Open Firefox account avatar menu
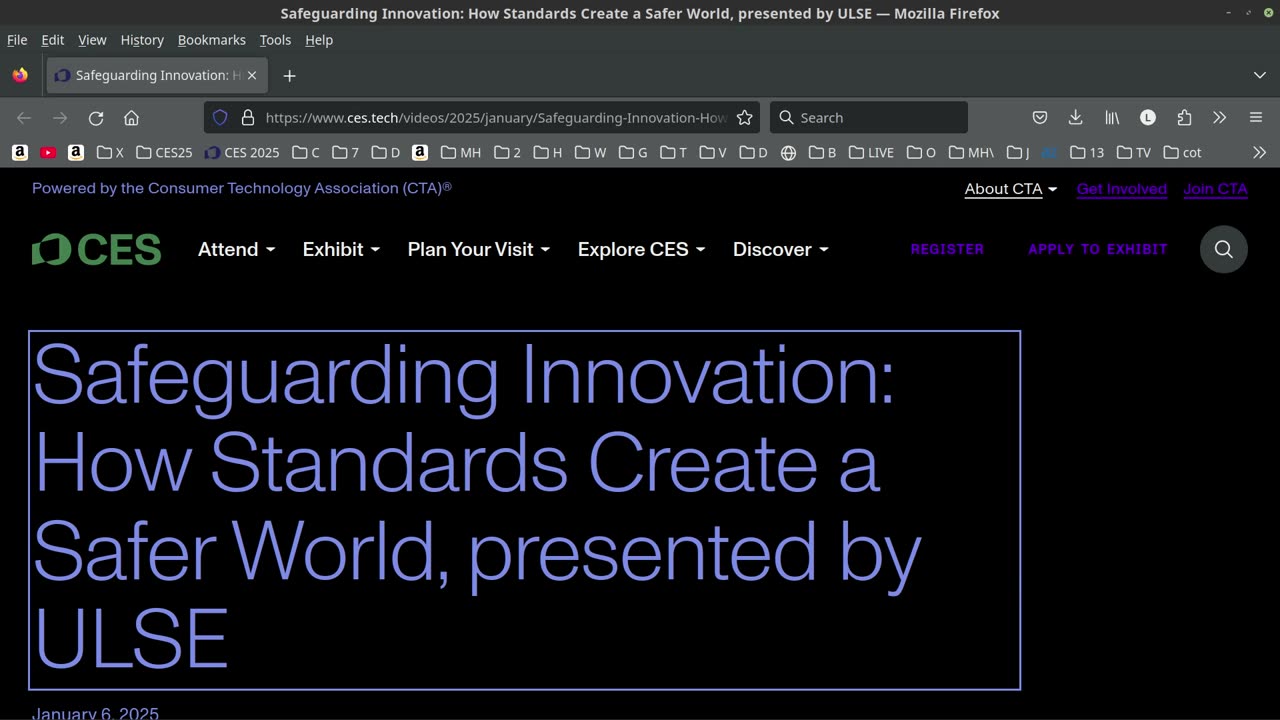The height and width of the screenshot is (720, 1280). [x=1148, y=118]
